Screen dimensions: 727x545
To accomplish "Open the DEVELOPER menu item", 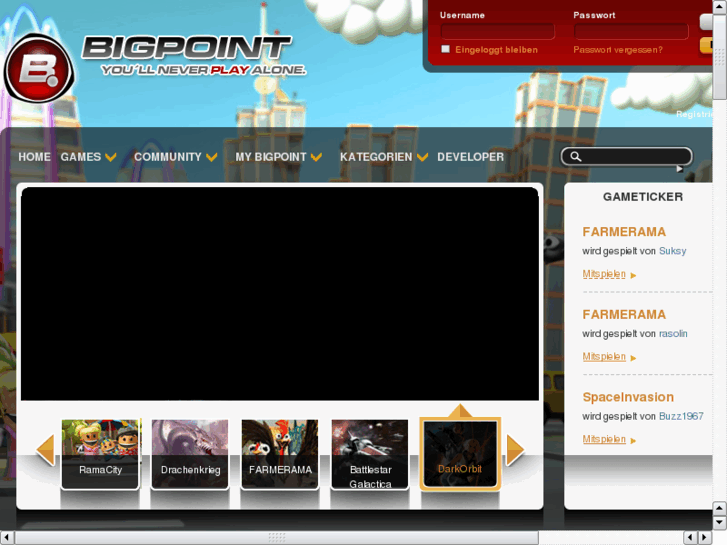I will click(x=471, y=157).
